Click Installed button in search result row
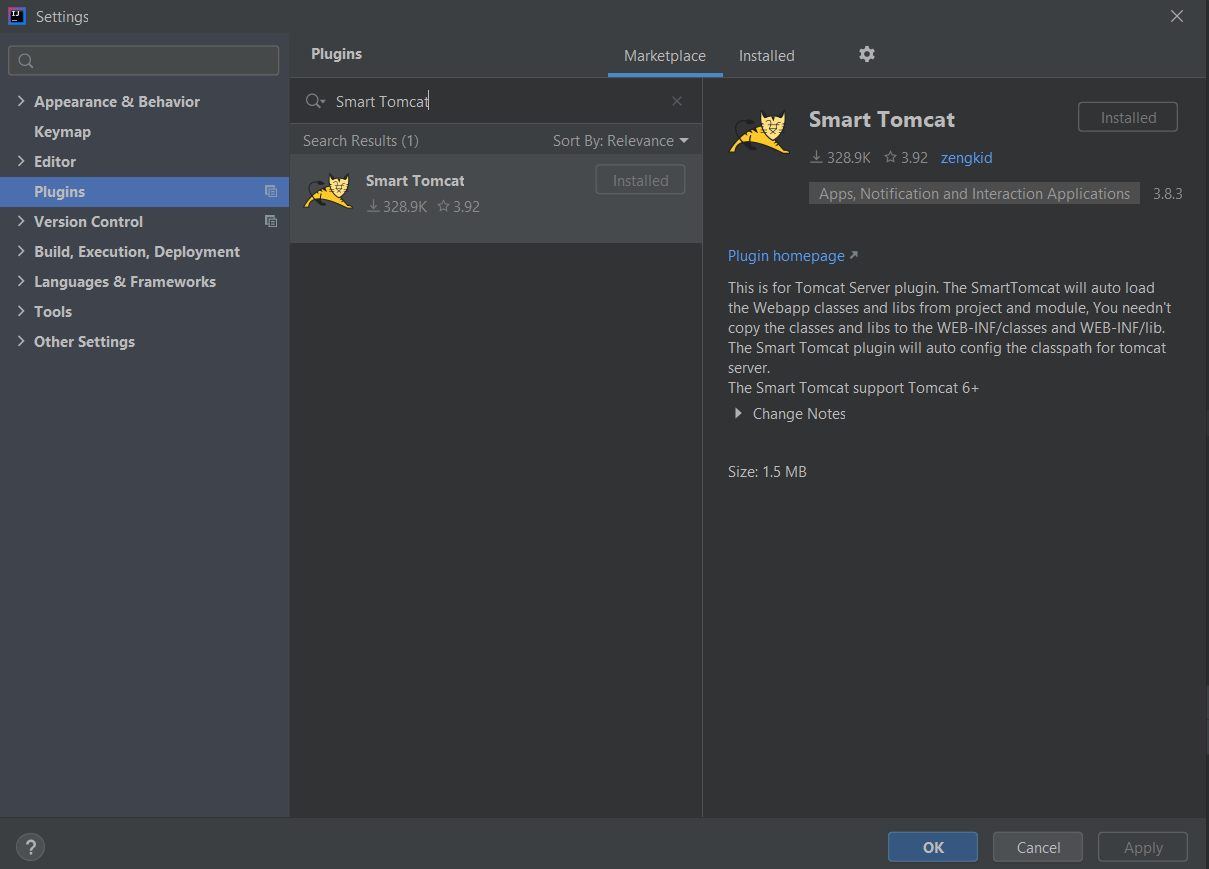This screenshot has height=869, width=1209. 640,180
